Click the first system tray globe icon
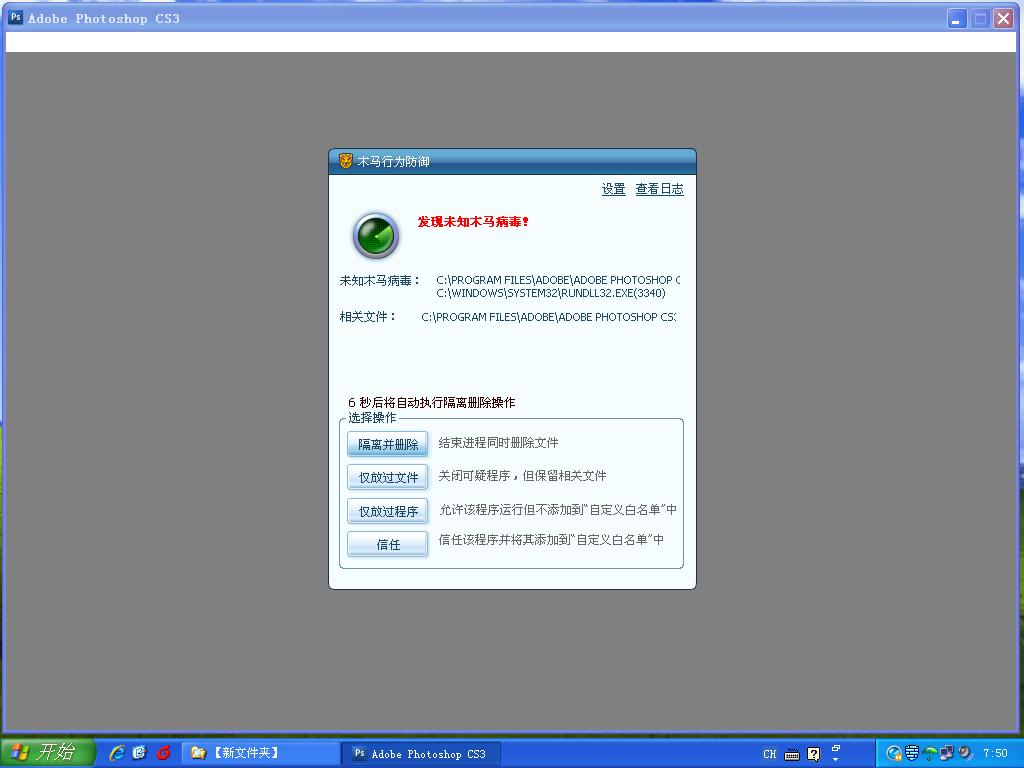The height and width of the screenshot is (768, 1024). click(x=893, y=754)
